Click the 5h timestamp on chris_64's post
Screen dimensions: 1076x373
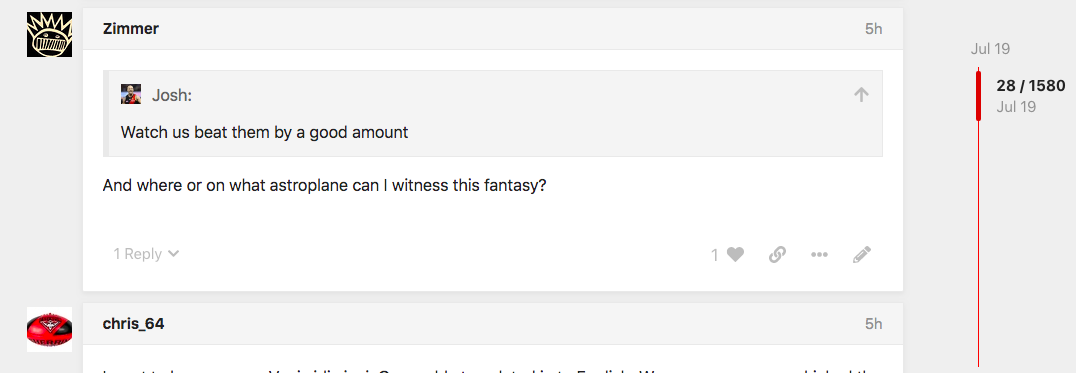tap(874, 324)
